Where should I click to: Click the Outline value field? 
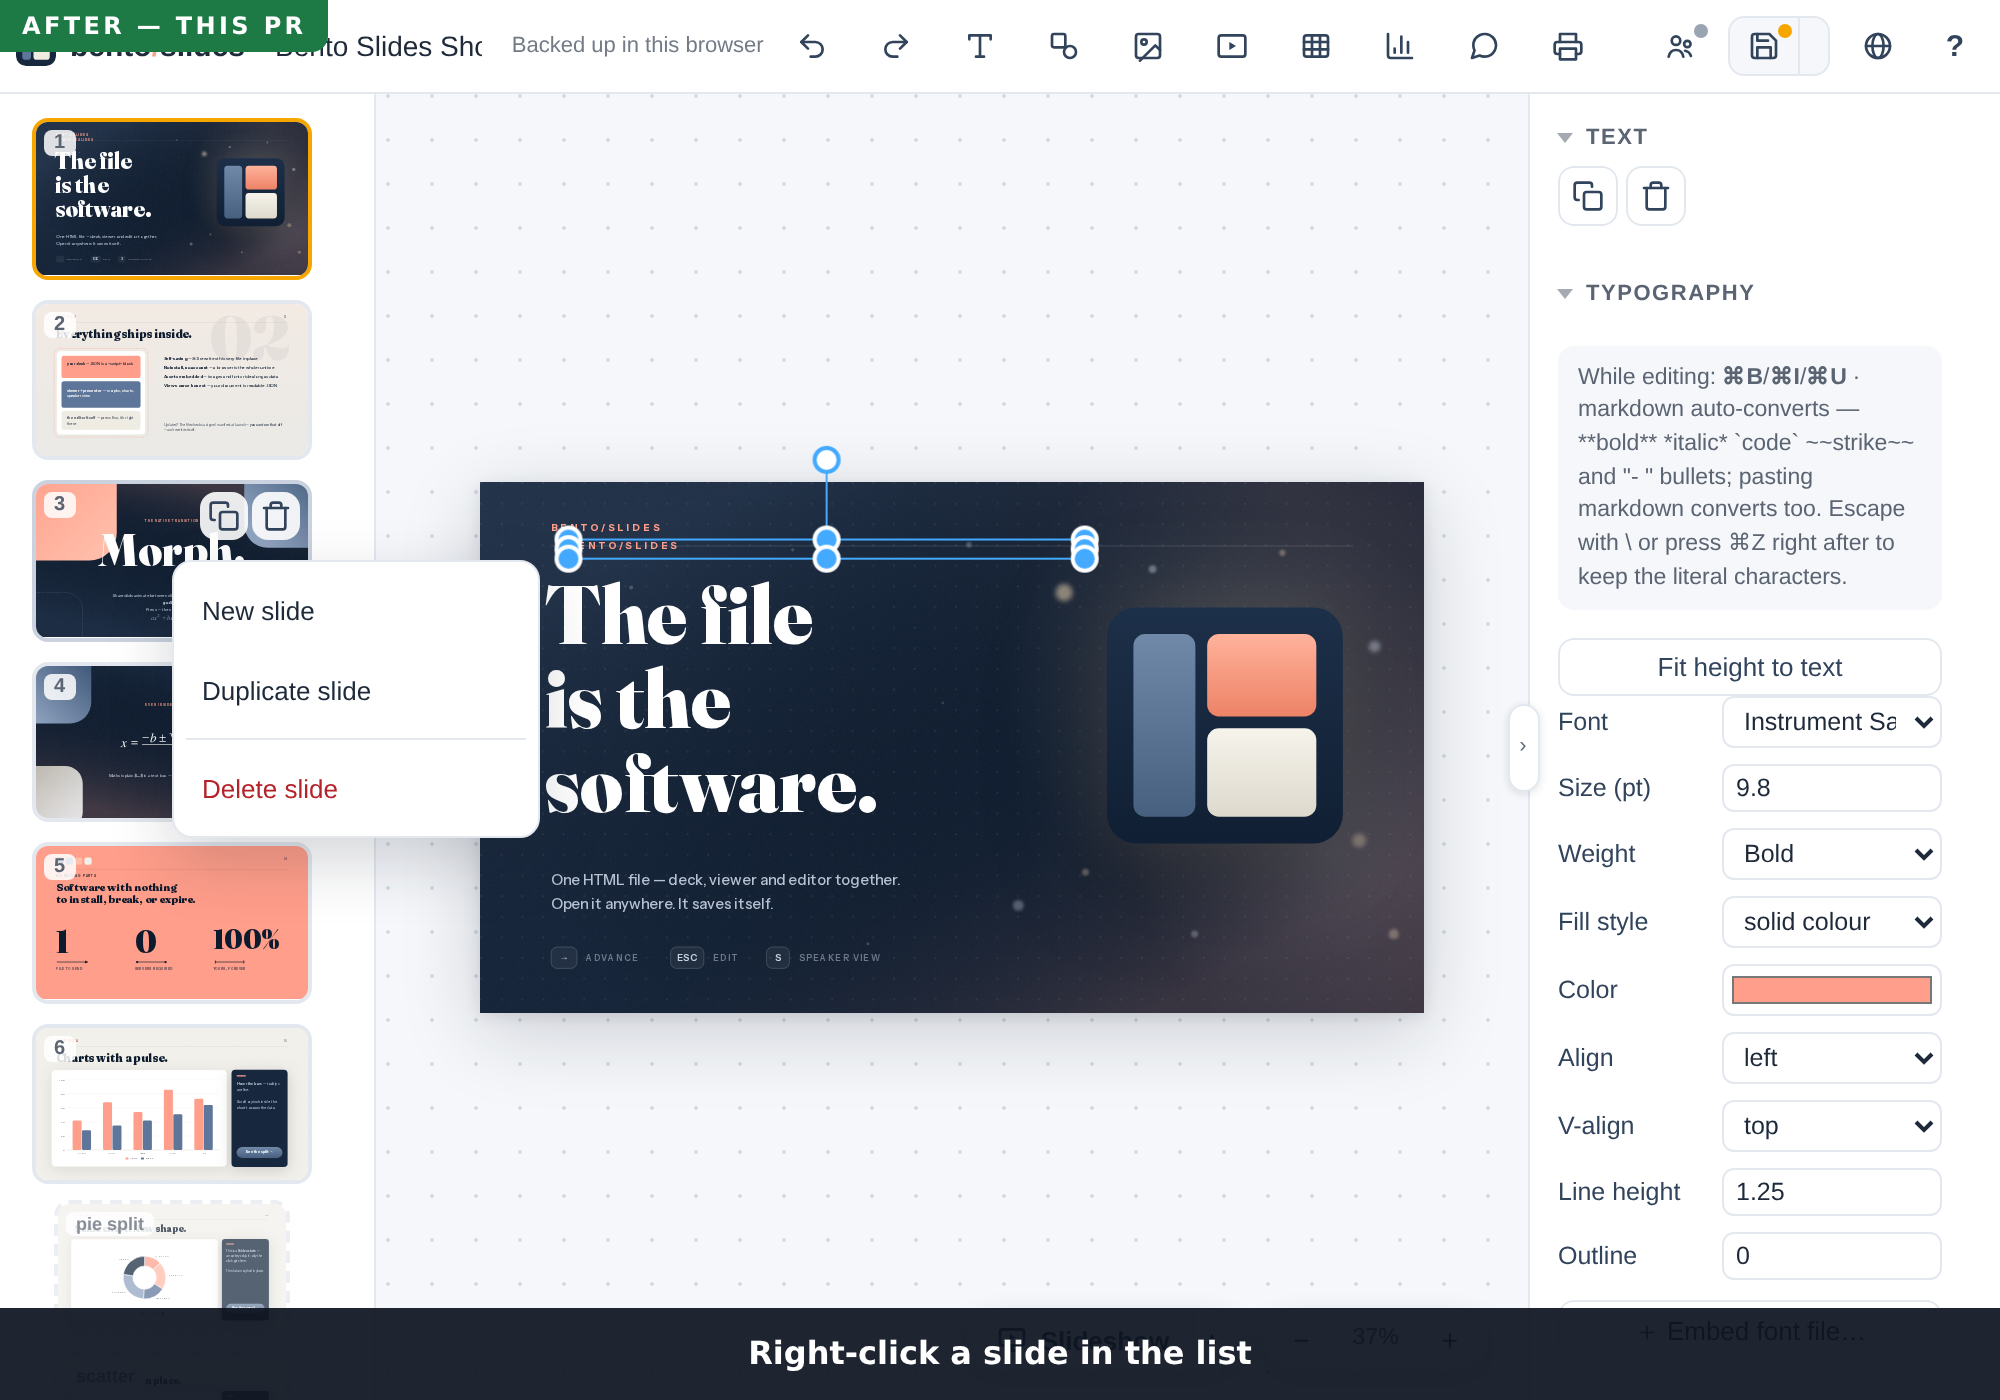point(1832,1256)
